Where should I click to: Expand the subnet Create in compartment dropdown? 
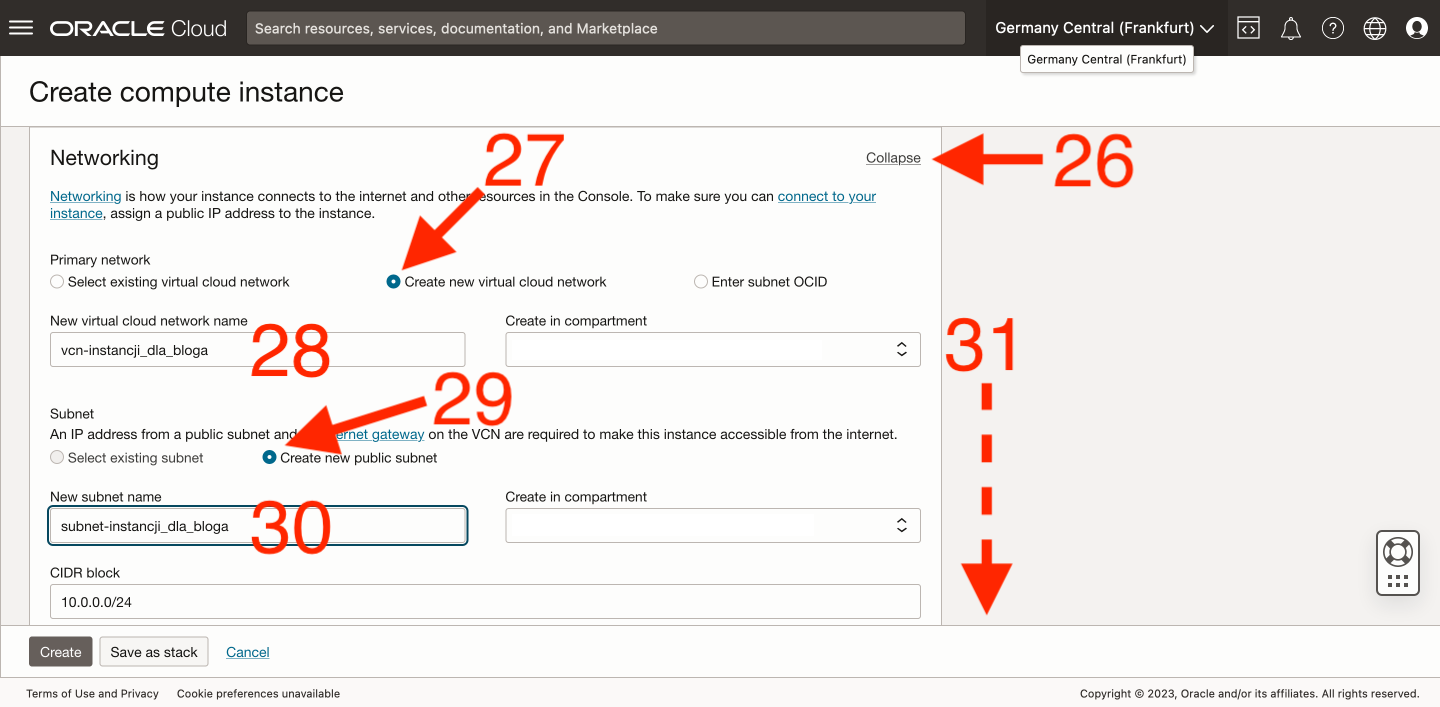coord(712,526)
